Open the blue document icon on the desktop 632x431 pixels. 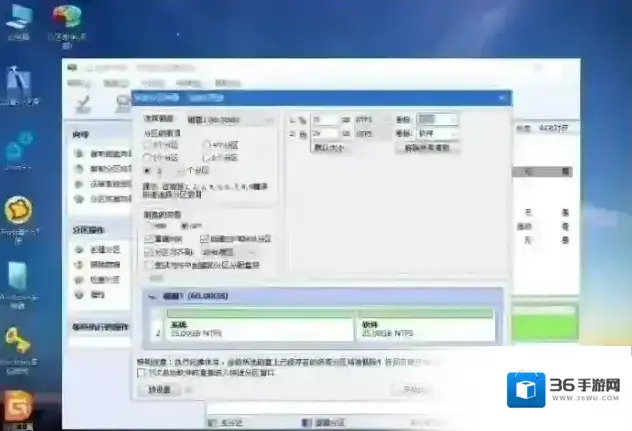(x=17, y=278)
